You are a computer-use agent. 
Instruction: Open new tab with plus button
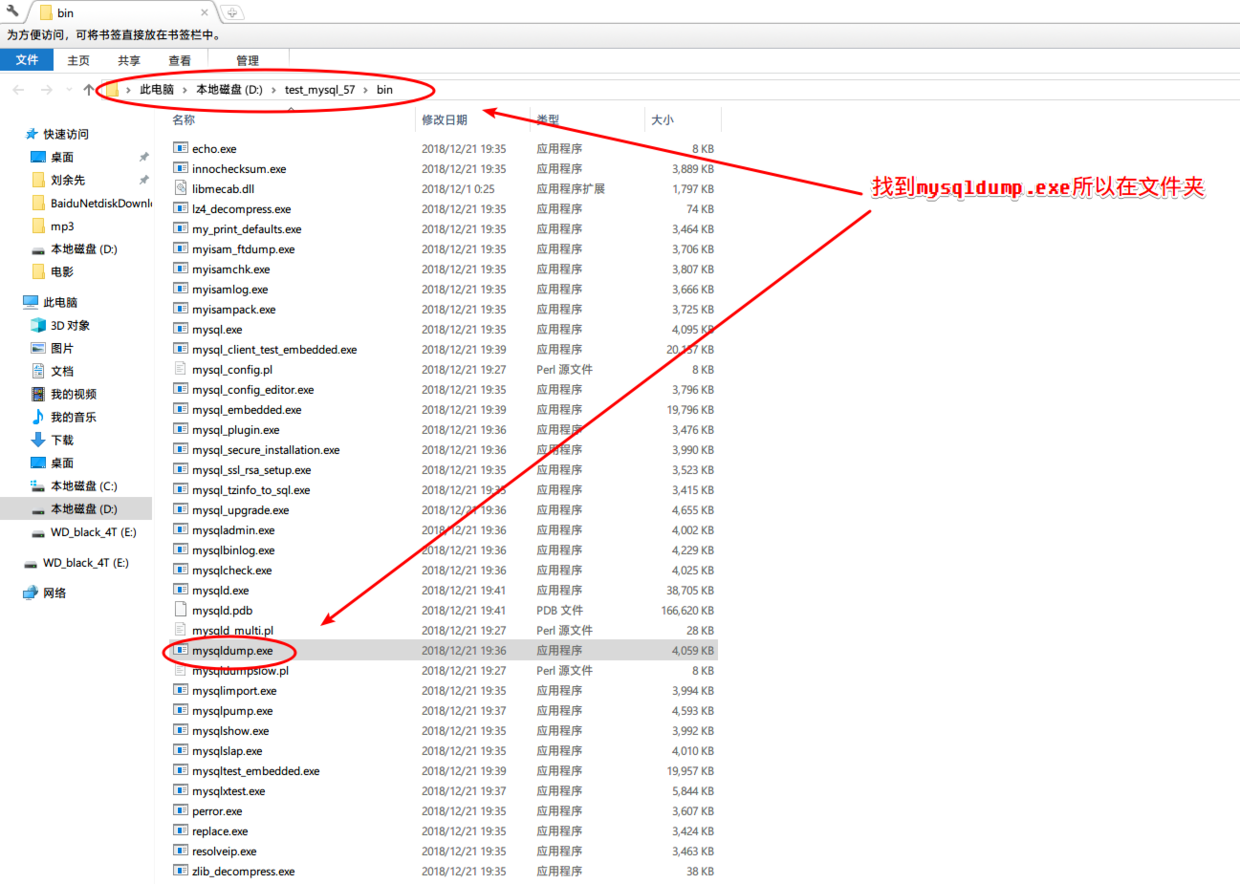(x=232, y=13)
